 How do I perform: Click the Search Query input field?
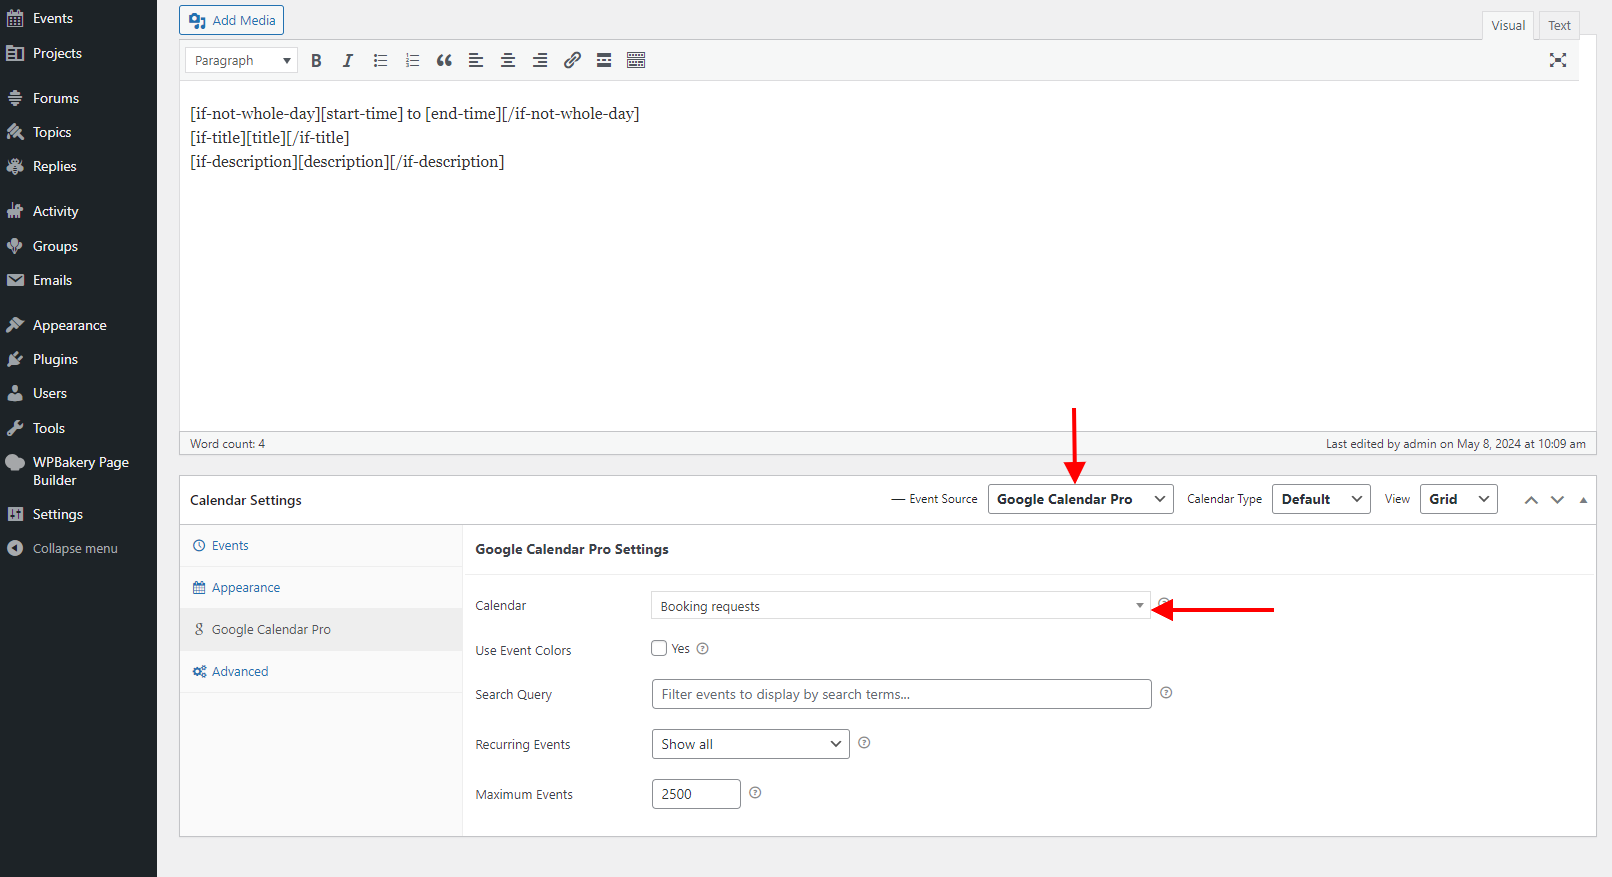click(x=901, y=694)
